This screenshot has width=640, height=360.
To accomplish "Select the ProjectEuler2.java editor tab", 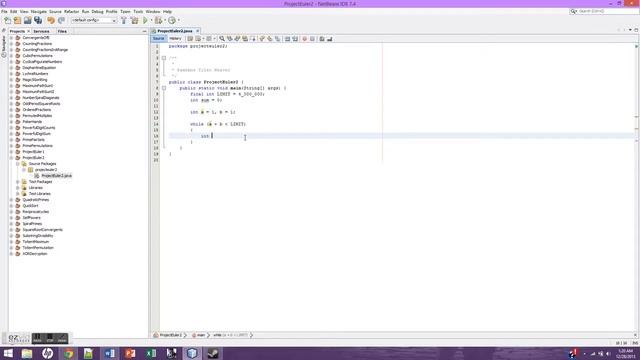I will coord(175,31).
